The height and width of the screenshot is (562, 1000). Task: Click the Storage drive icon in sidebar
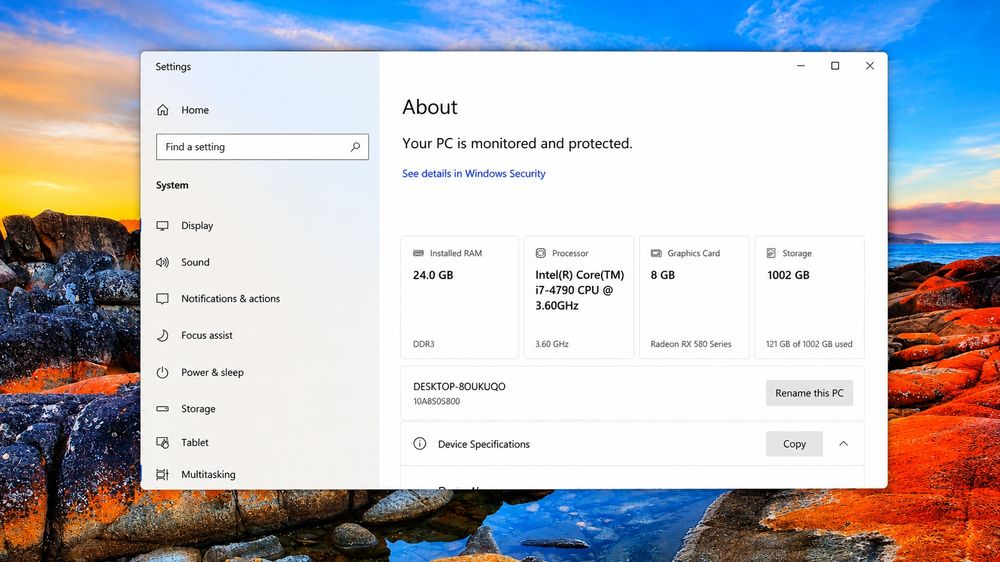[x=163, y=408]
